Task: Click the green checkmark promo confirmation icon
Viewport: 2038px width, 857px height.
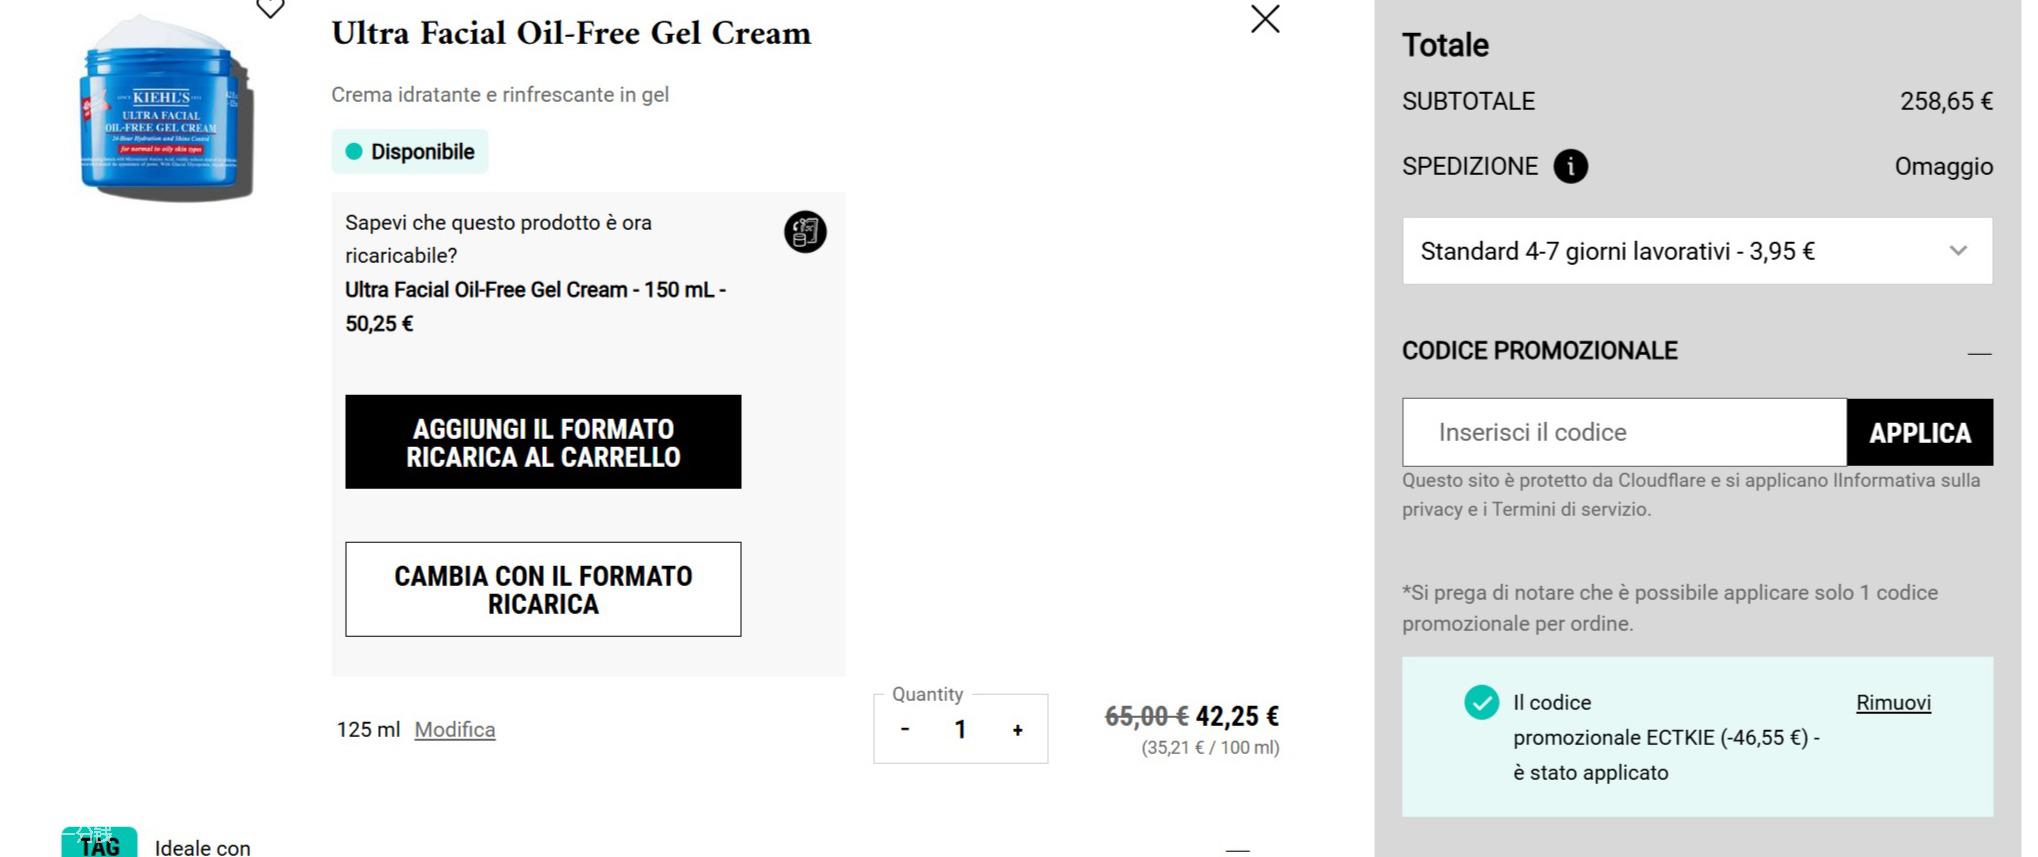Action: tap(1481, 702)
